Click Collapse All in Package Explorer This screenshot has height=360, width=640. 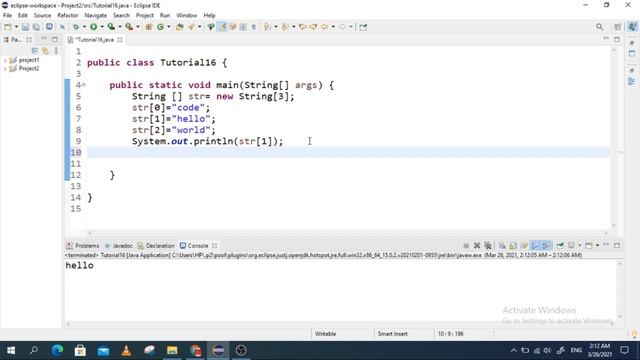point(35,51)
